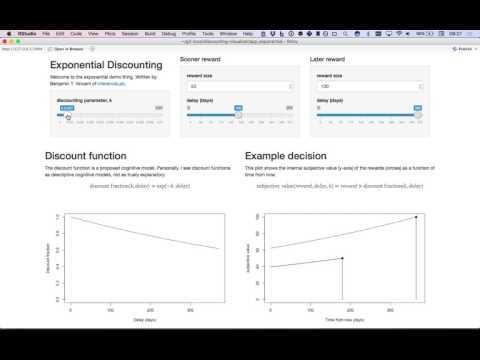Screen dimensions: 480x360
Task: Open the File menu
Action: pos(46,34)
